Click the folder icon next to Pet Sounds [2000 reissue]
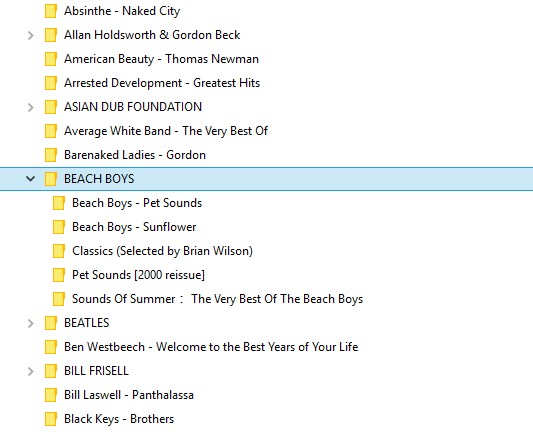The image size is (533, 435). click(x=59, y=275)
